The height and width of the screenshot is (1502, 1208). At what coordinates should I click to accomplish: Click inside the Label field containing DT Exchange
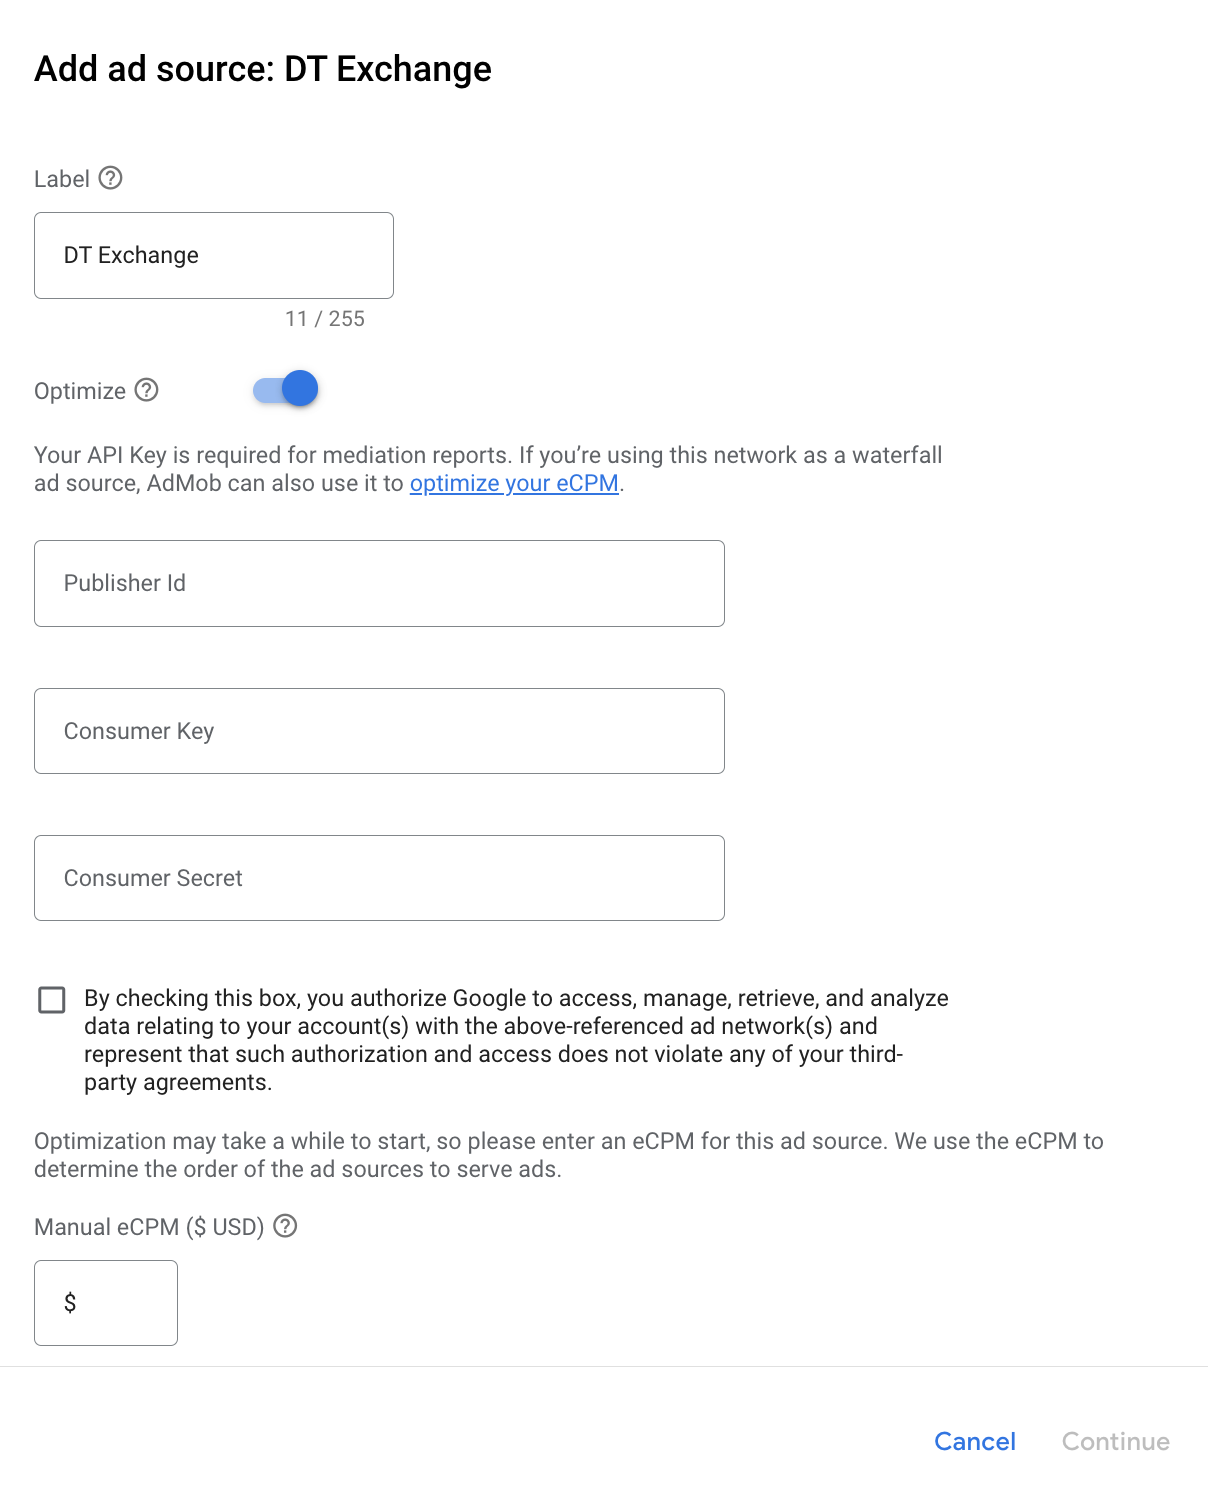point(213,255)
